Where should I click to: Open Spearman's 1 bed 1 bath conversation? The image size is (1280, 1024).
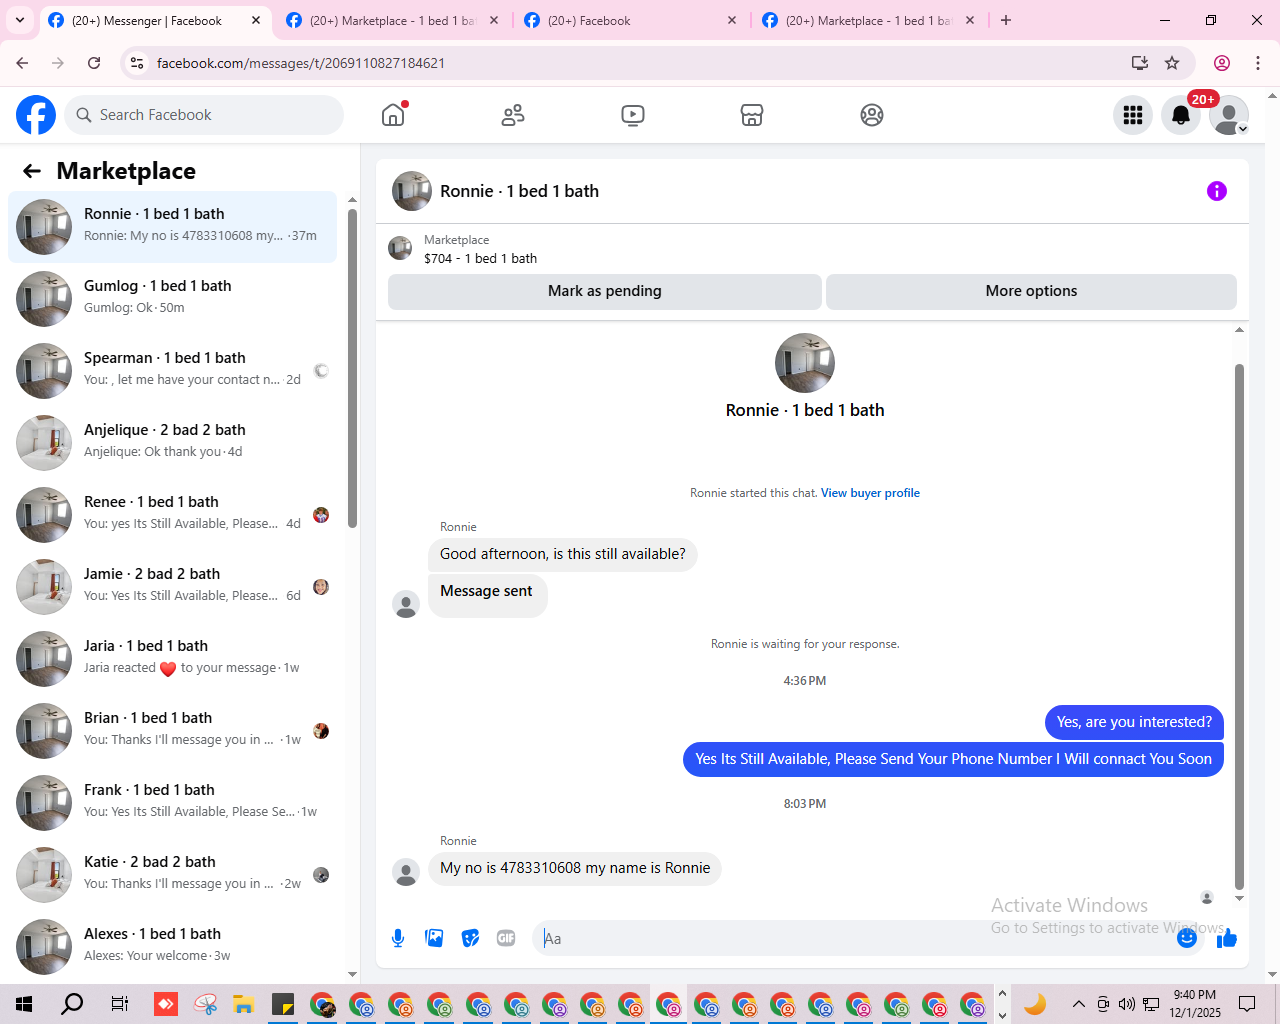pos(172,371)
